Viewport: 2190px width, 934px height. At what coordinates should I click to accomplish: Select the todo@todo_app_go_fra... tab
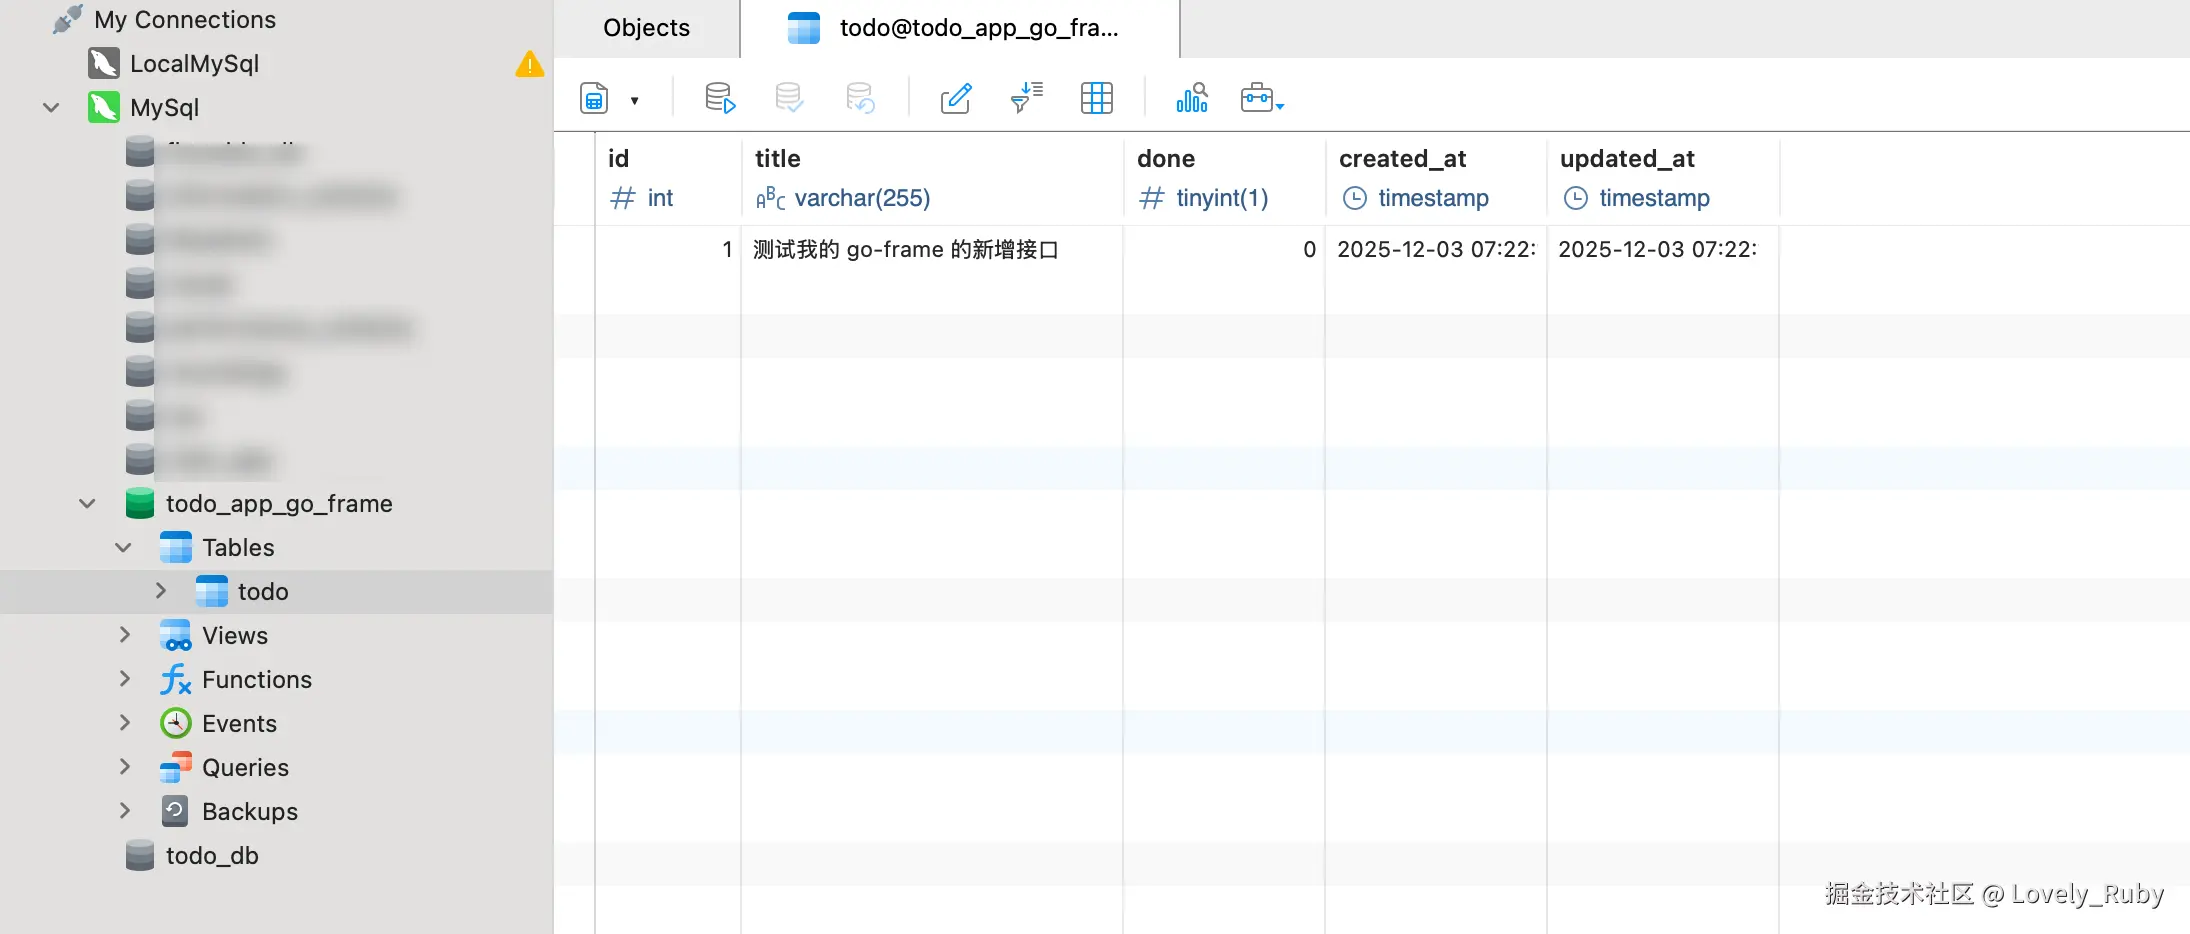tap(960, 28)
